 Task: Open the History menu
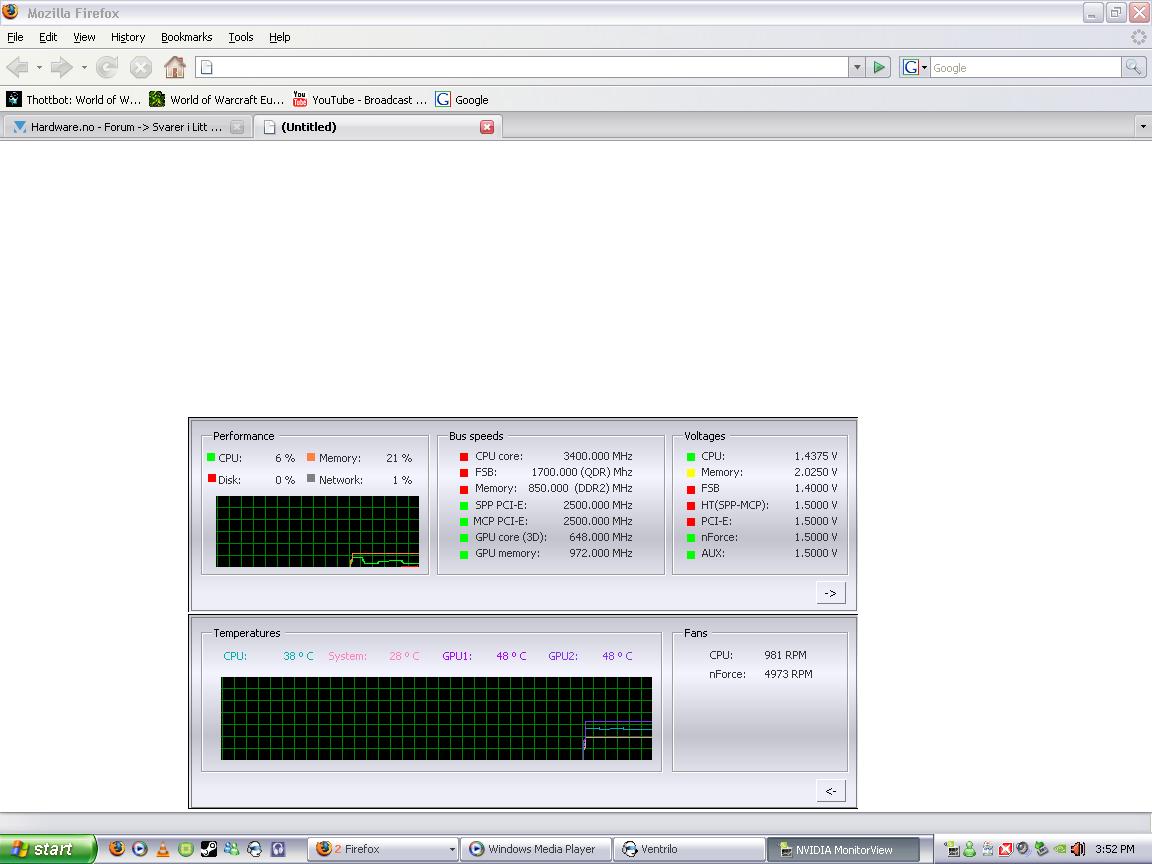point(128,37)
